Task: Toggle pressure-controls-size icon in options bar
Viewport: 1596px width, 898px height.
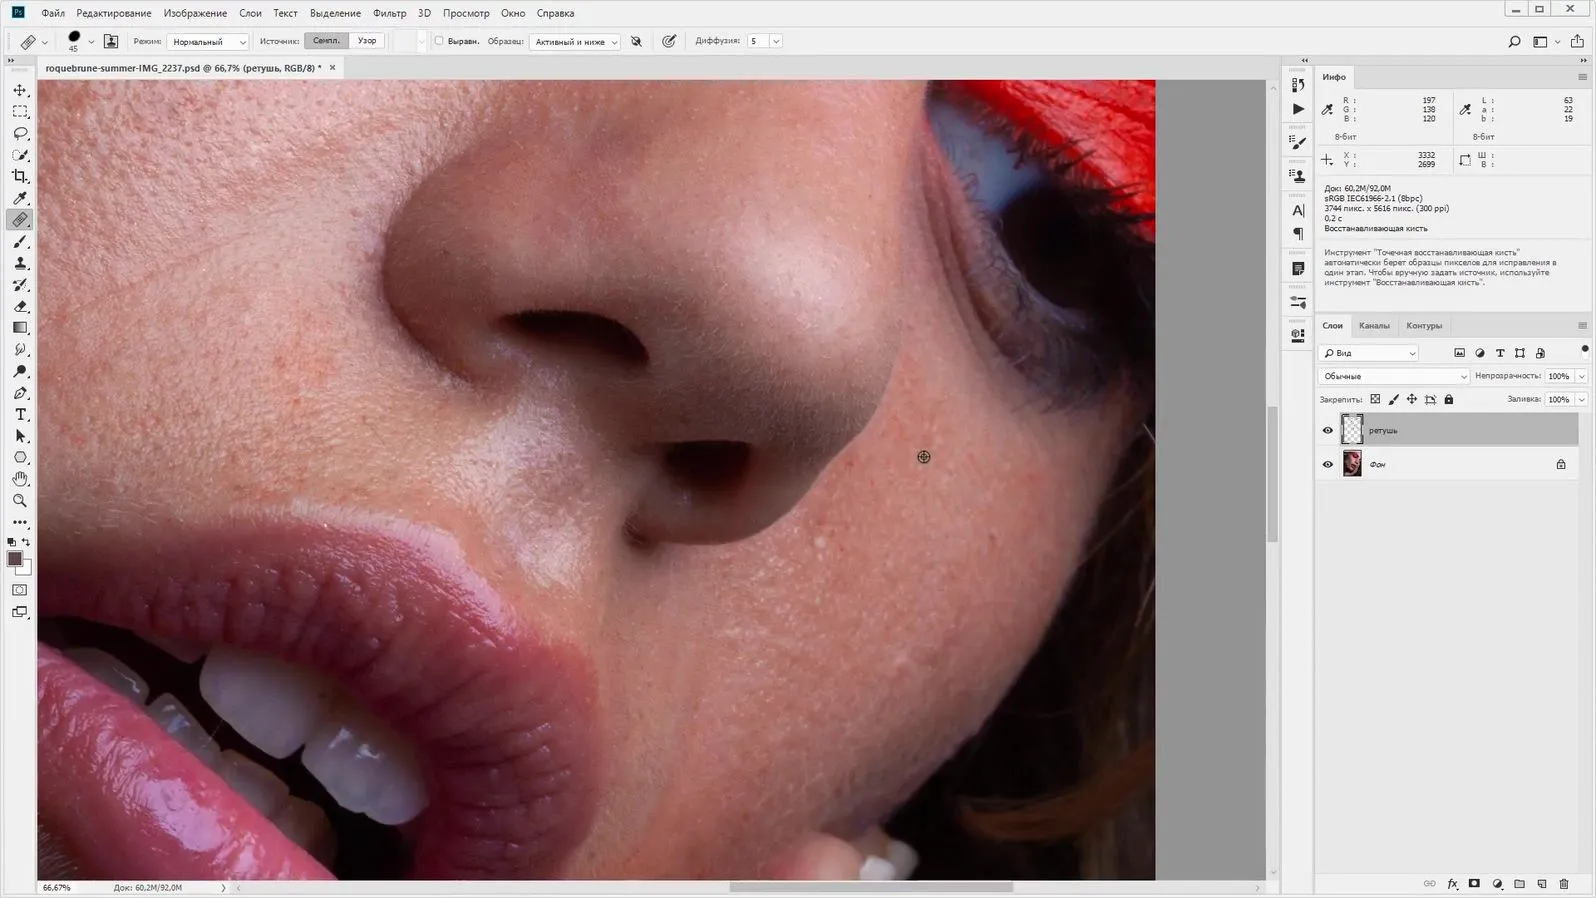Action: tap(669, 41)
